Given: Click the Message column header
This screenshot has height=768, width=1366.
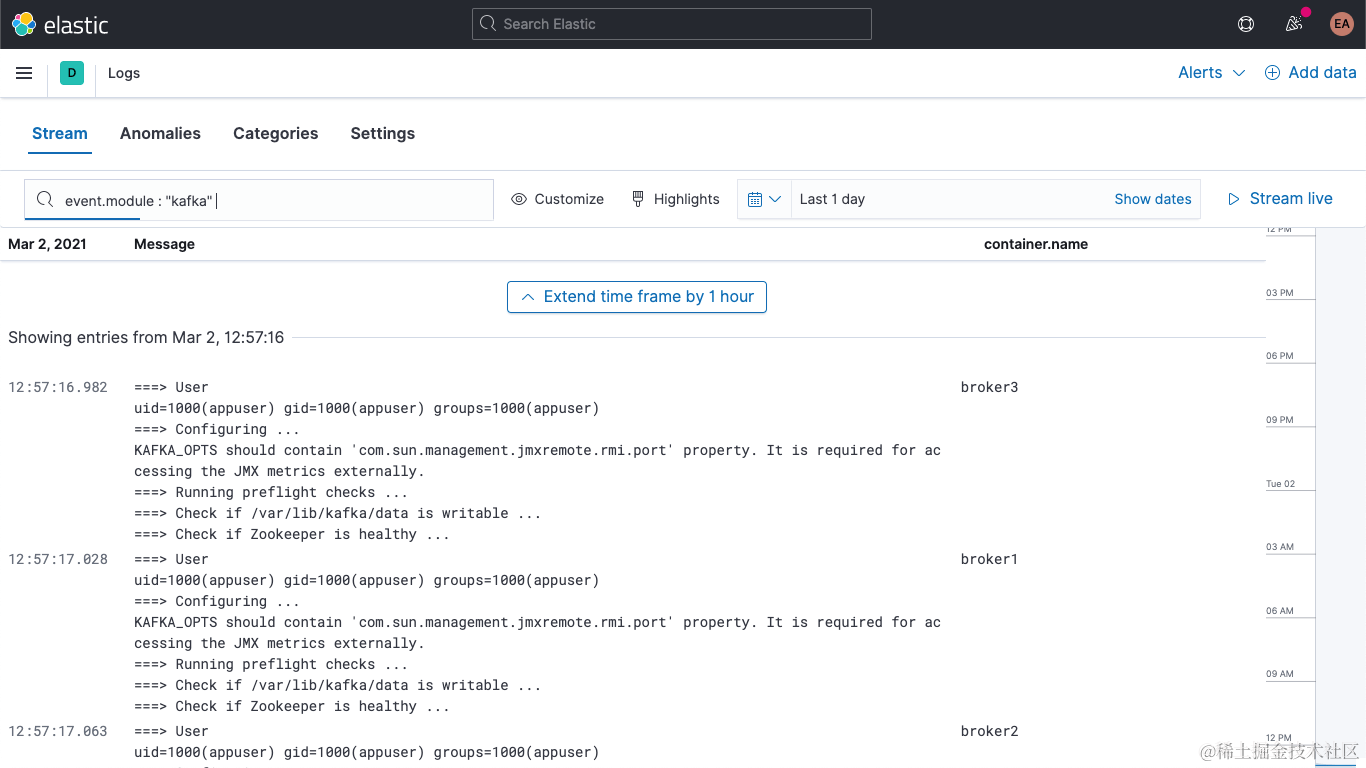Looking at the screenshot, I should pyautogui.click(x=164, y=244).
